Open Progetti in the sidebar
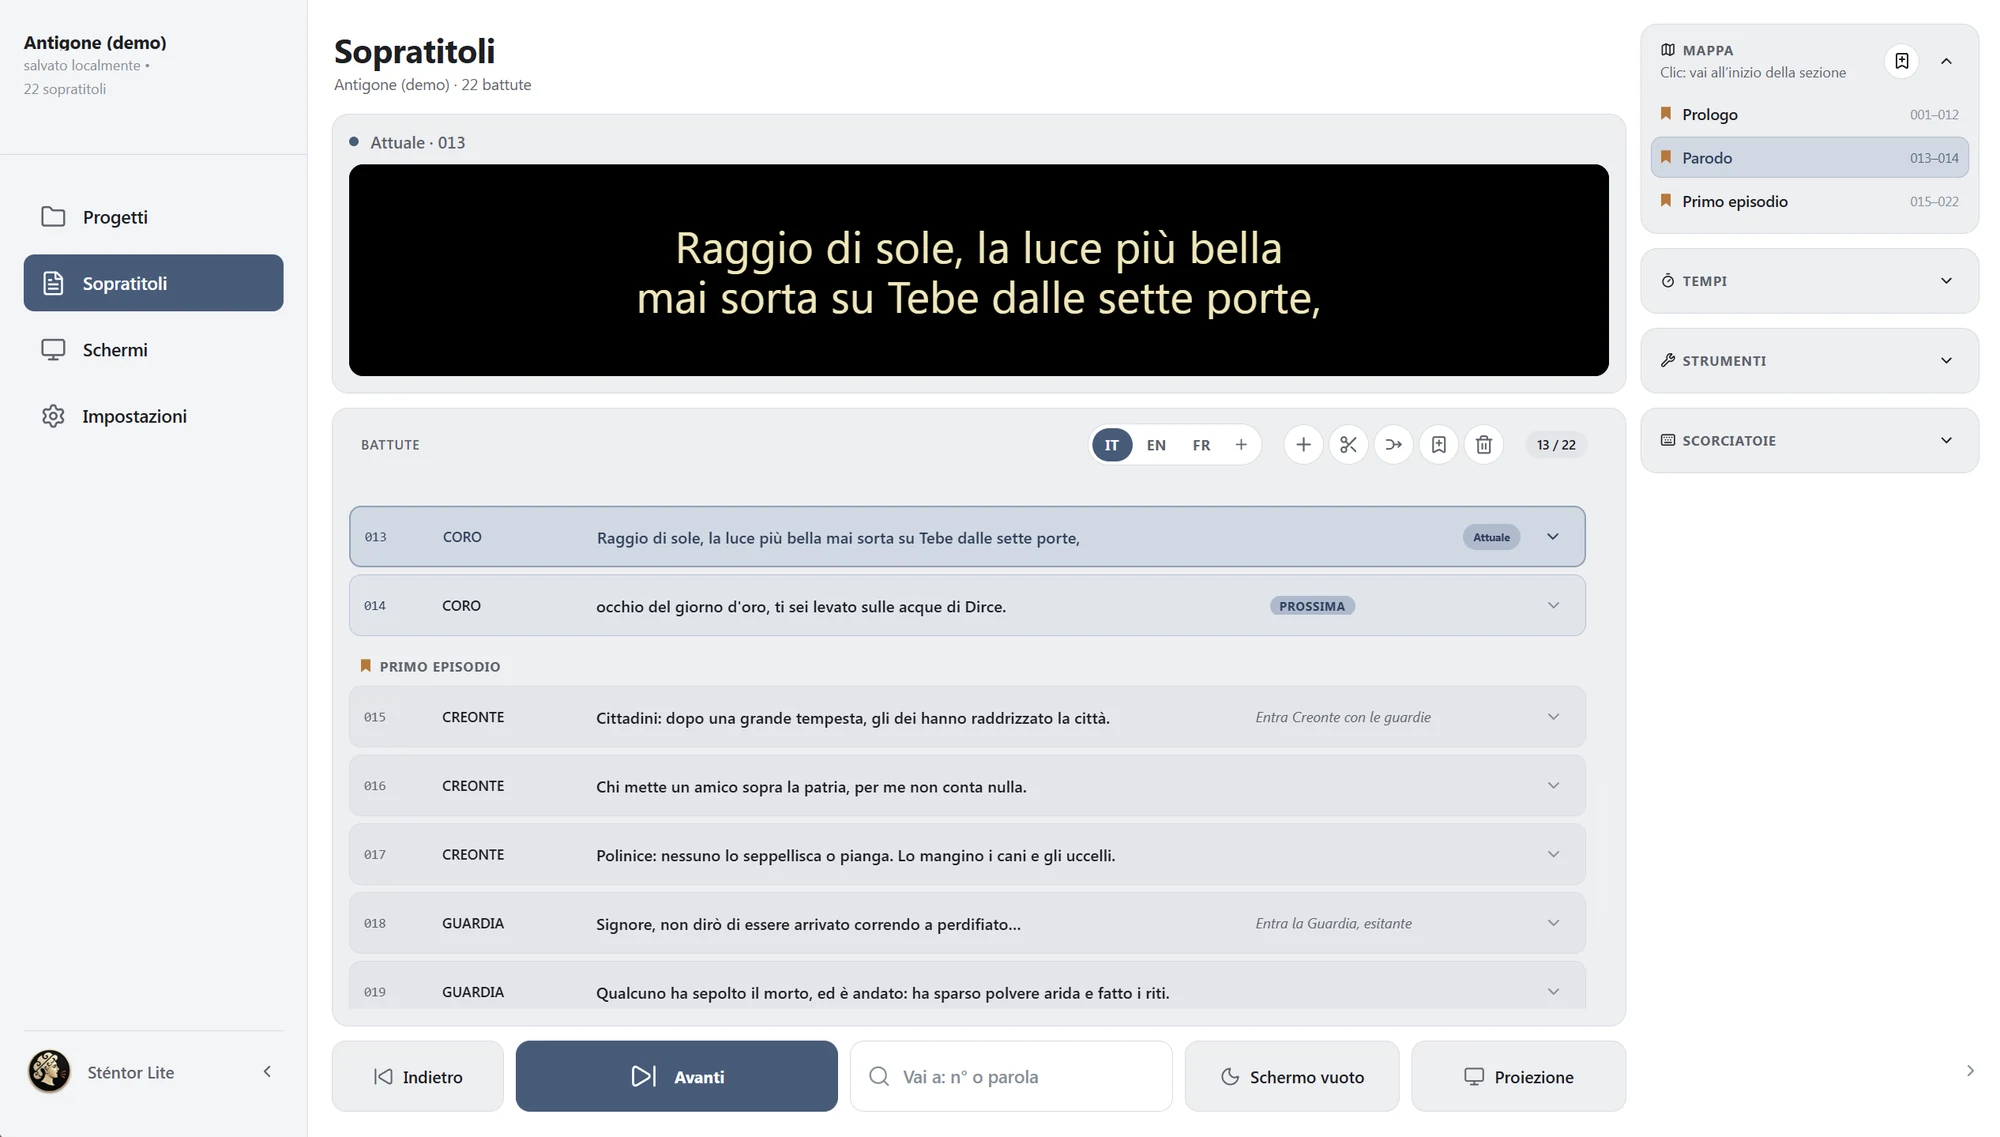Image resolution: width=2000 pixels, height=1137 pixels. click(x=153, y=217)
